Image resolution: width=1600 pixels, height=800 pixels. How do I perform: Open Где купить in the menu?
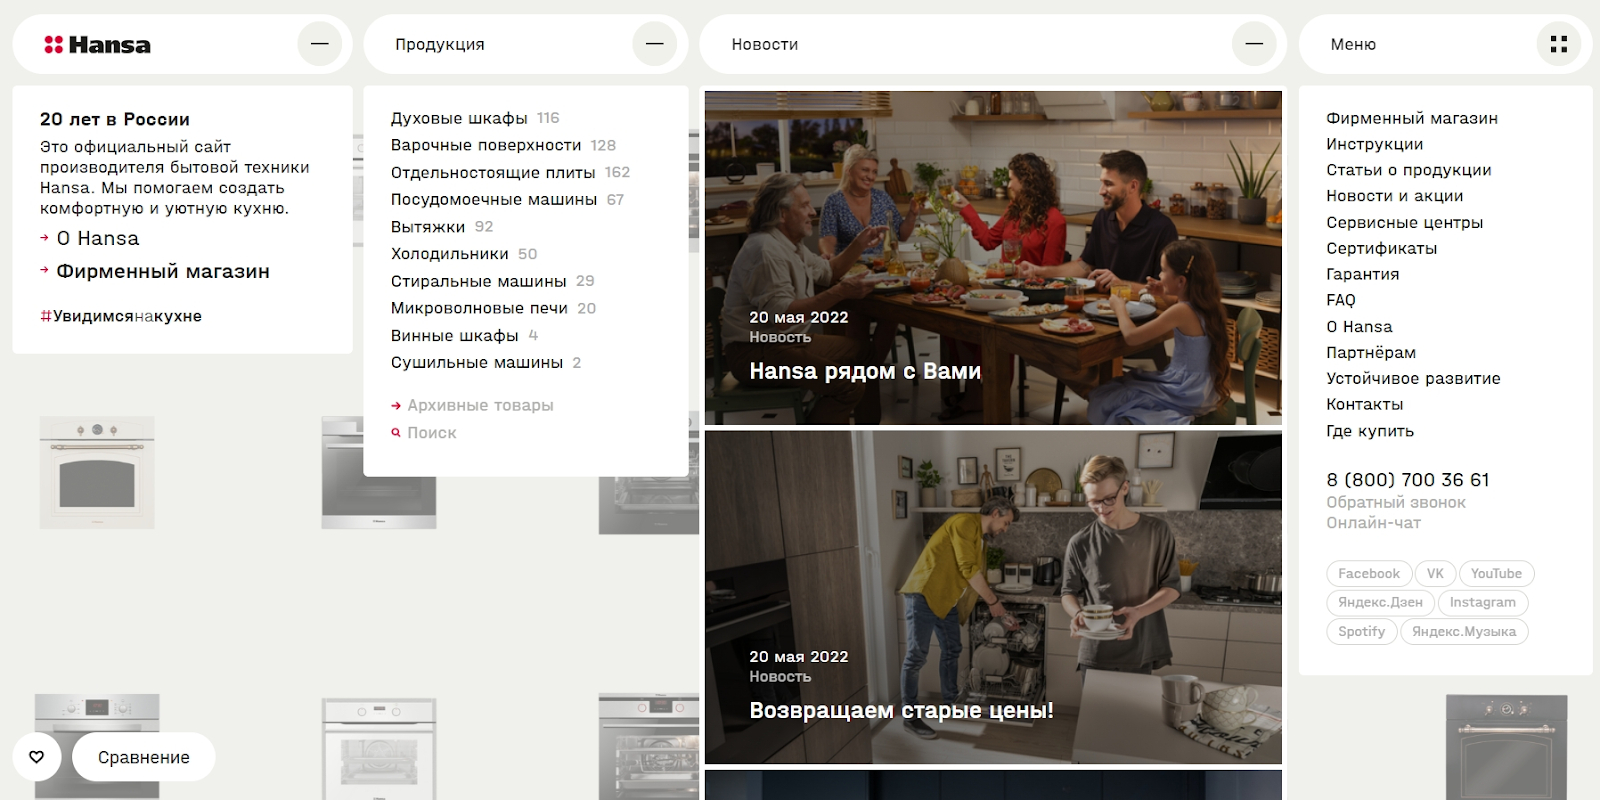1370,431
